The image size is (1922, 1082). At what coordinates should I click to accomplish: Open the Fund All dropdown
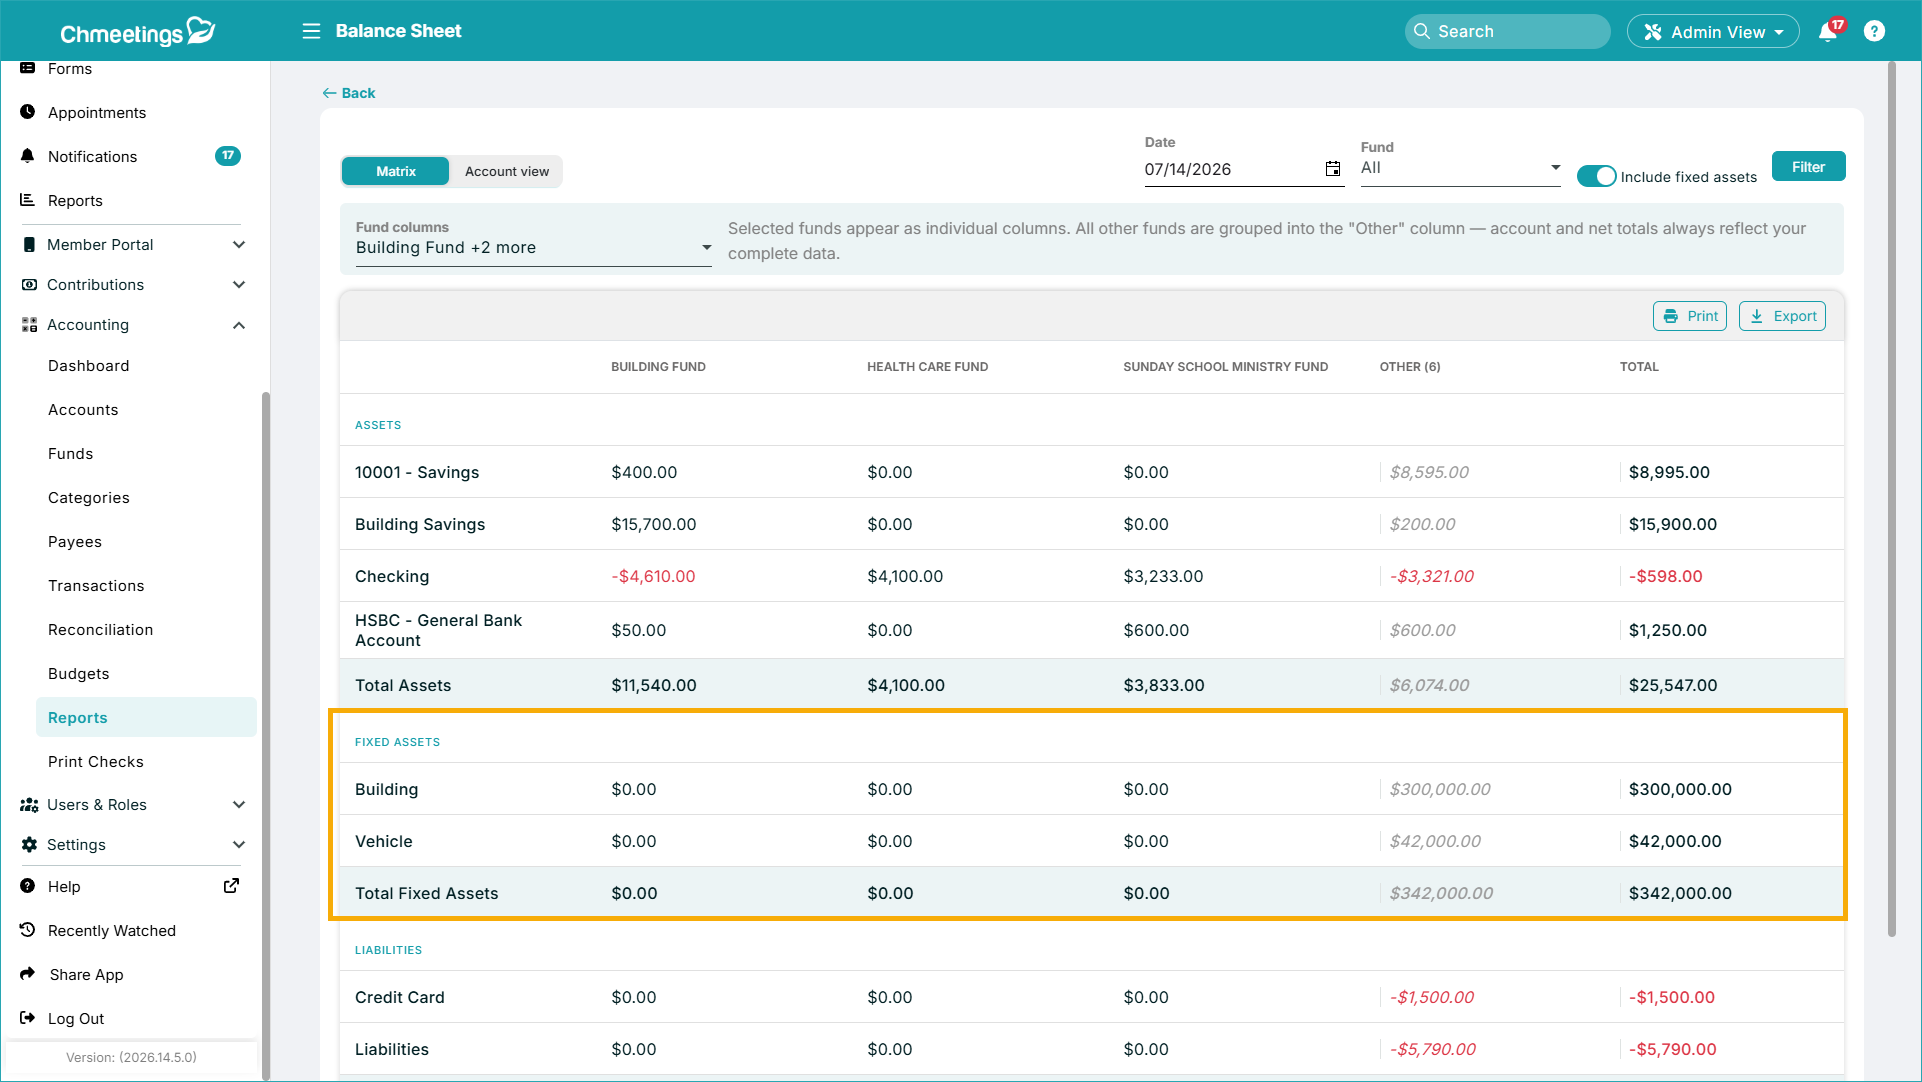[x=1460, y=168]
